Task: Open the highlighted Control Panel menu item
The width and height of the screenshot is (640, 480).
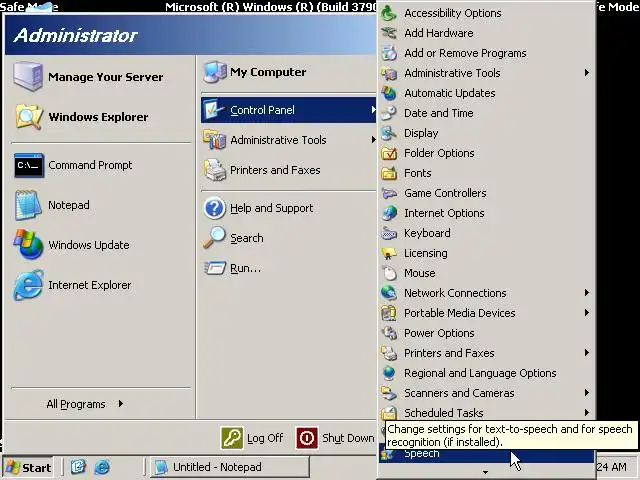Action: coord(289,110)
